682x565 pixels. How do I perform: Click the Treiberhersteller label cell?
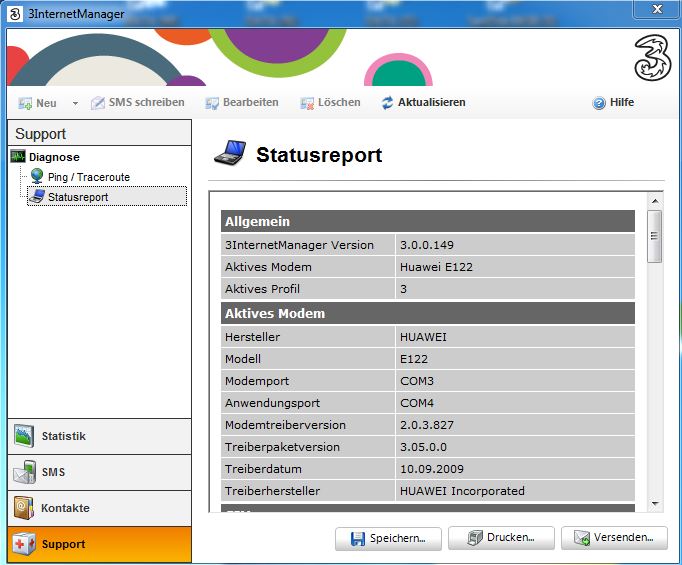coord(308,491)
